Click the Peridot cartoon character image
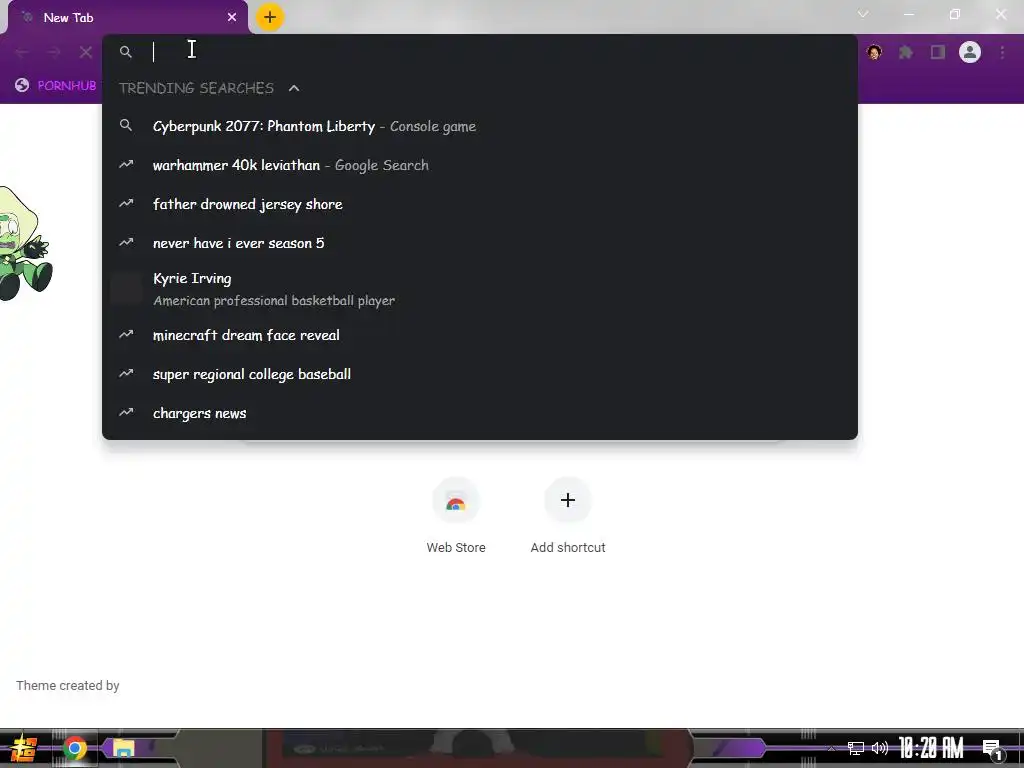 pyautogui.click(x=25, y=244)
